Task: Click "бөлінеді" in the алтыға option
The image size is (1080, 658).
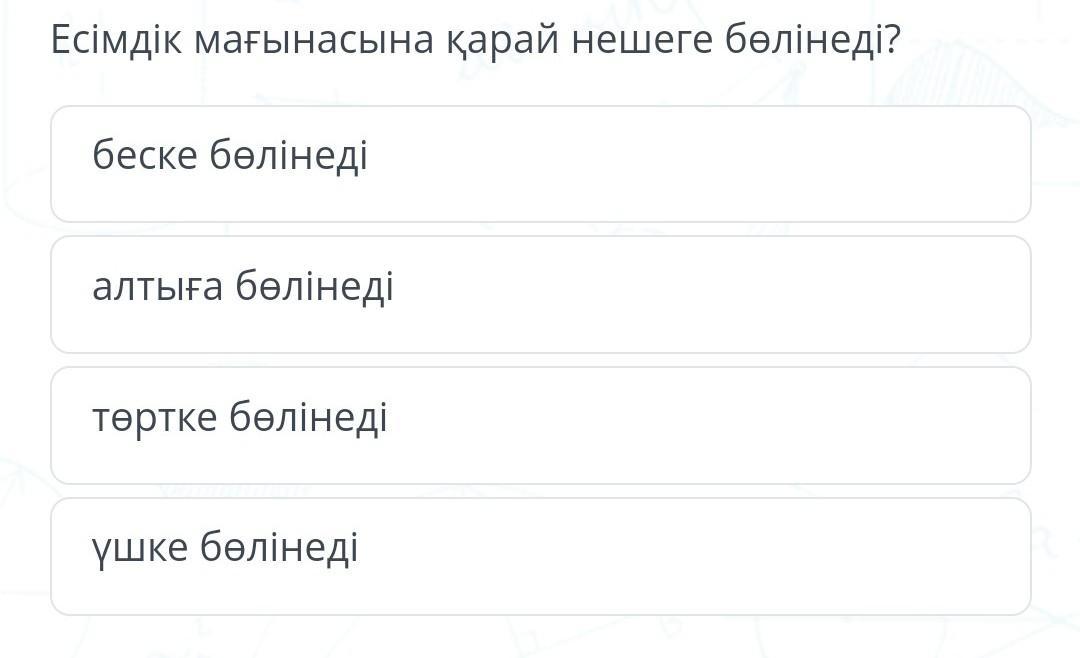Action: click(x=315, y=288)
